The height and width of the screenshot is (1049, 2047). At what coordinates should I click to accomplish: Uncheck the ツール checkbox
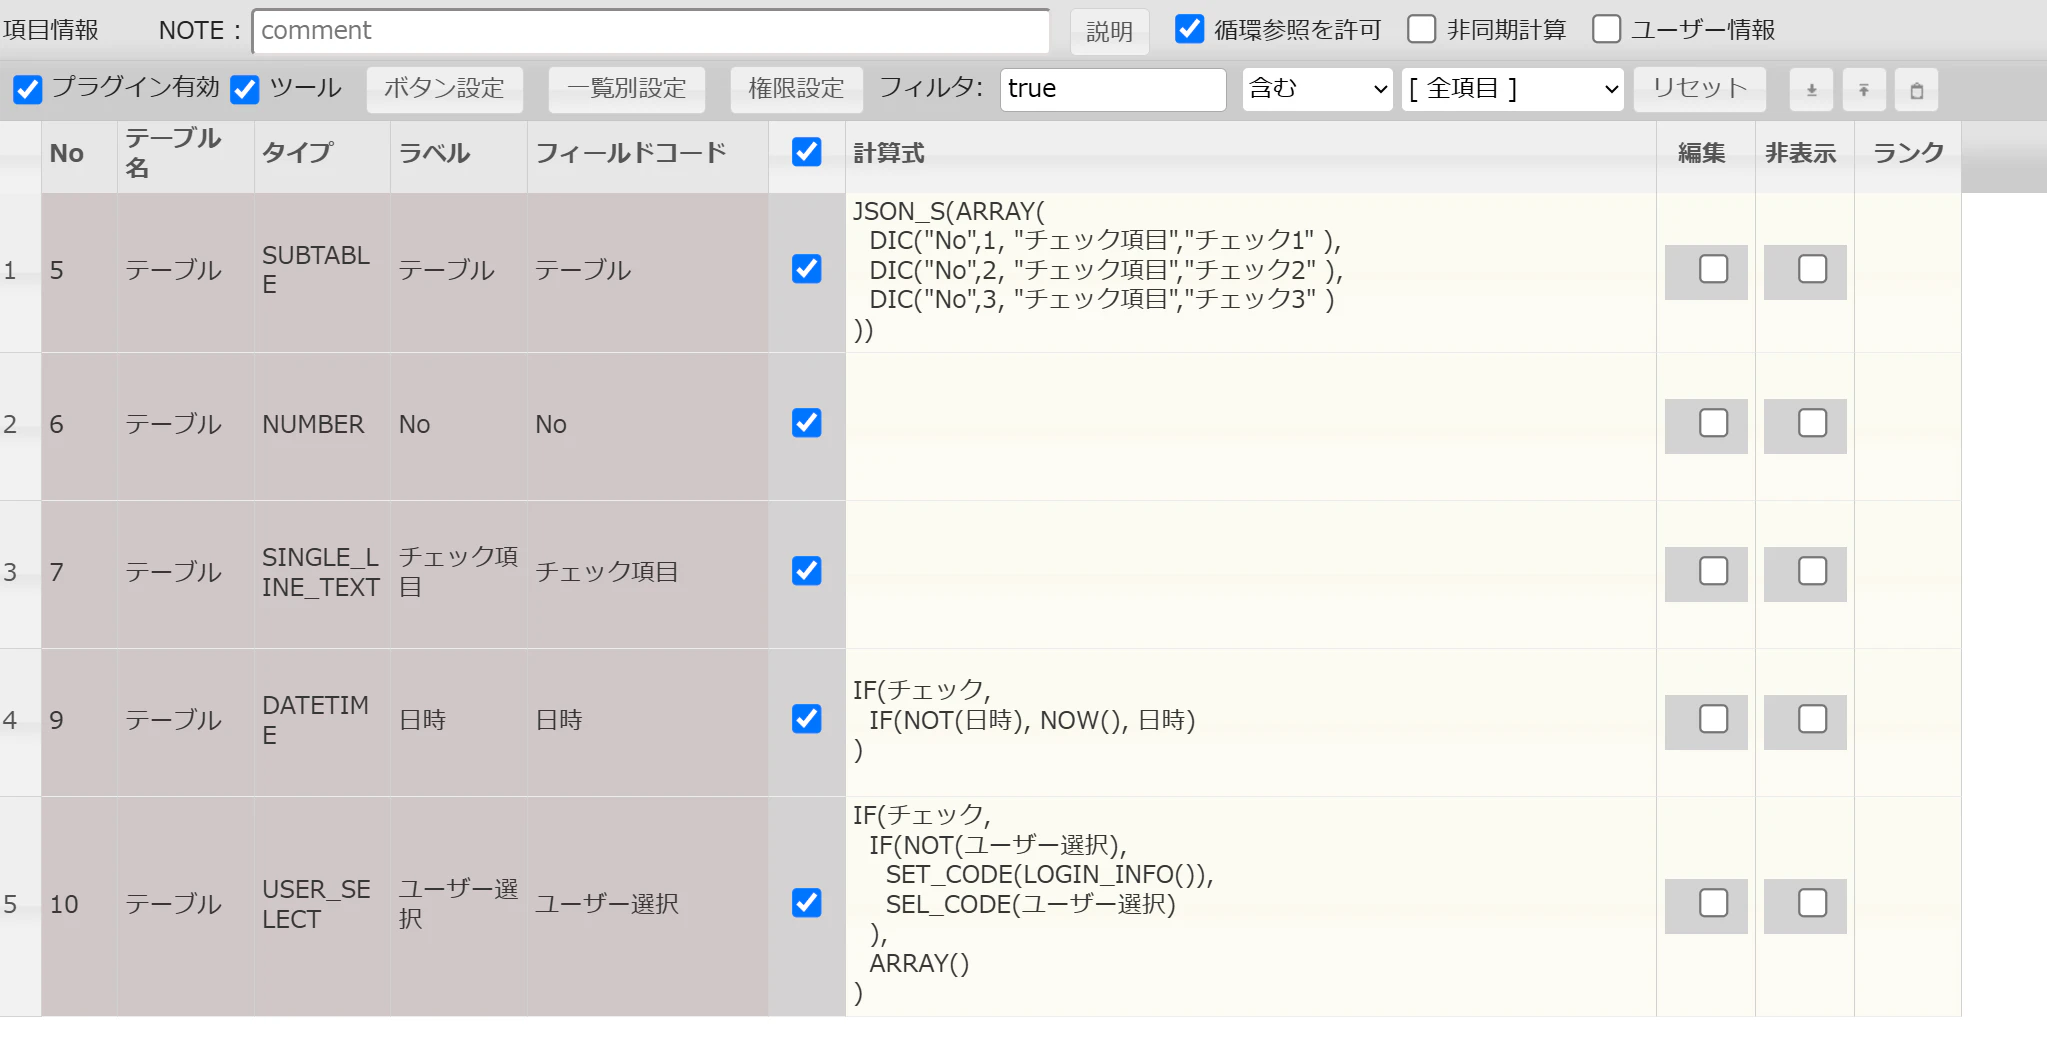tap(245, 89)
